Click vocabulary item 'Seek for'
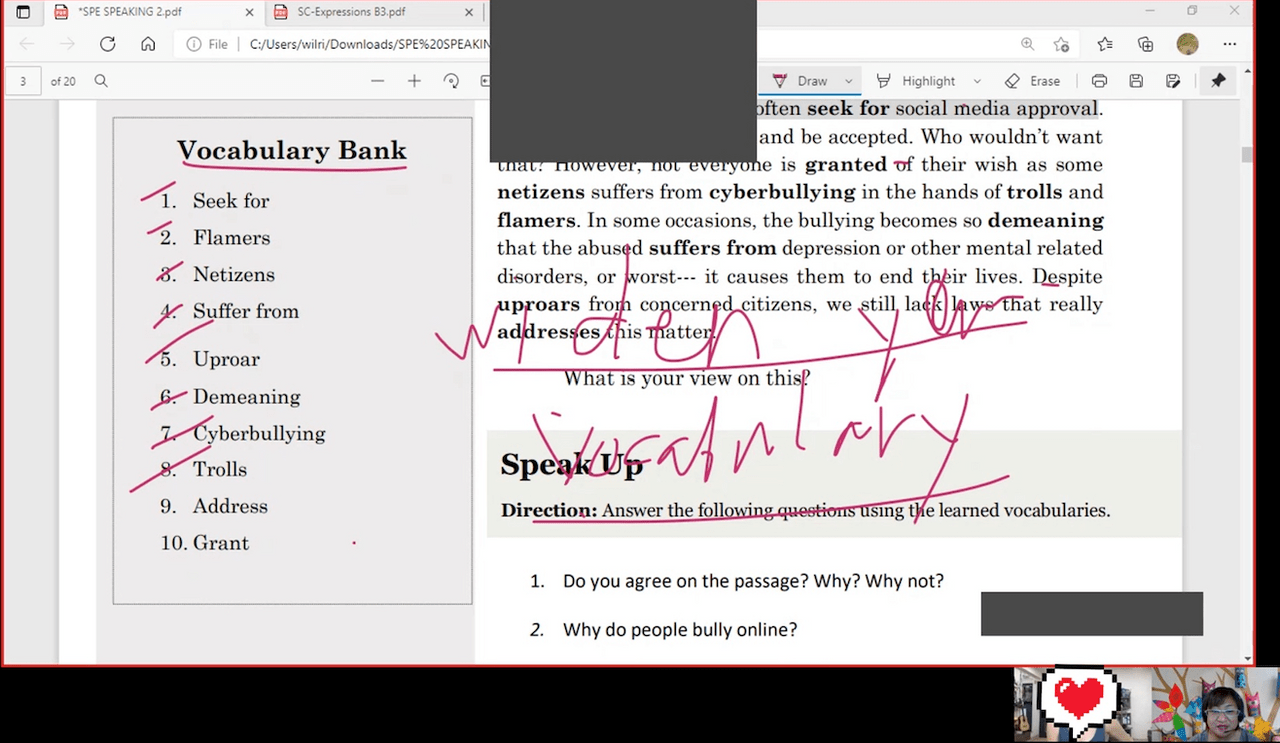 231,201
